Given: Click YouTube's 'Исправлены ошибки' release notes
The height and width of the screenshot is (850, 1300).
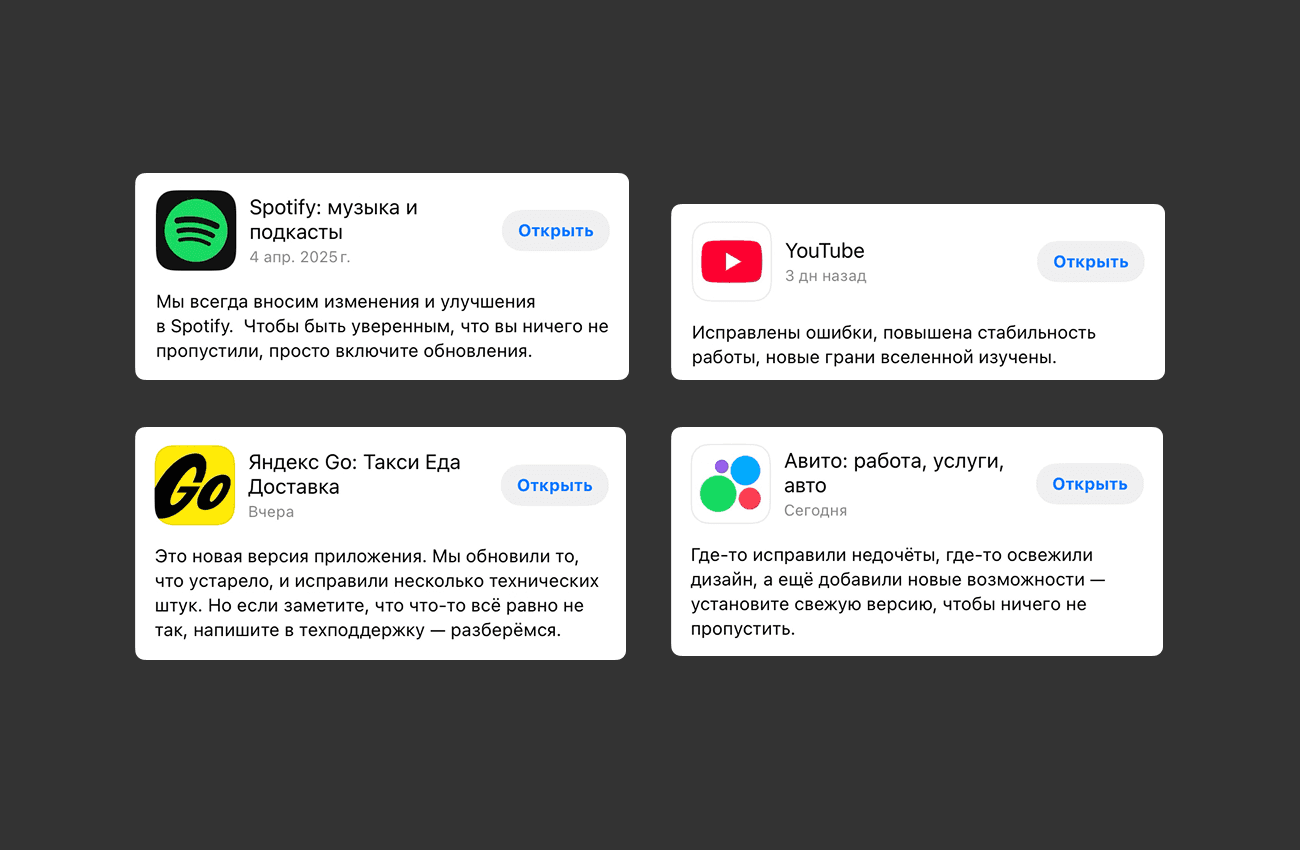Looking at the screenshot, I should click(894, 345).
